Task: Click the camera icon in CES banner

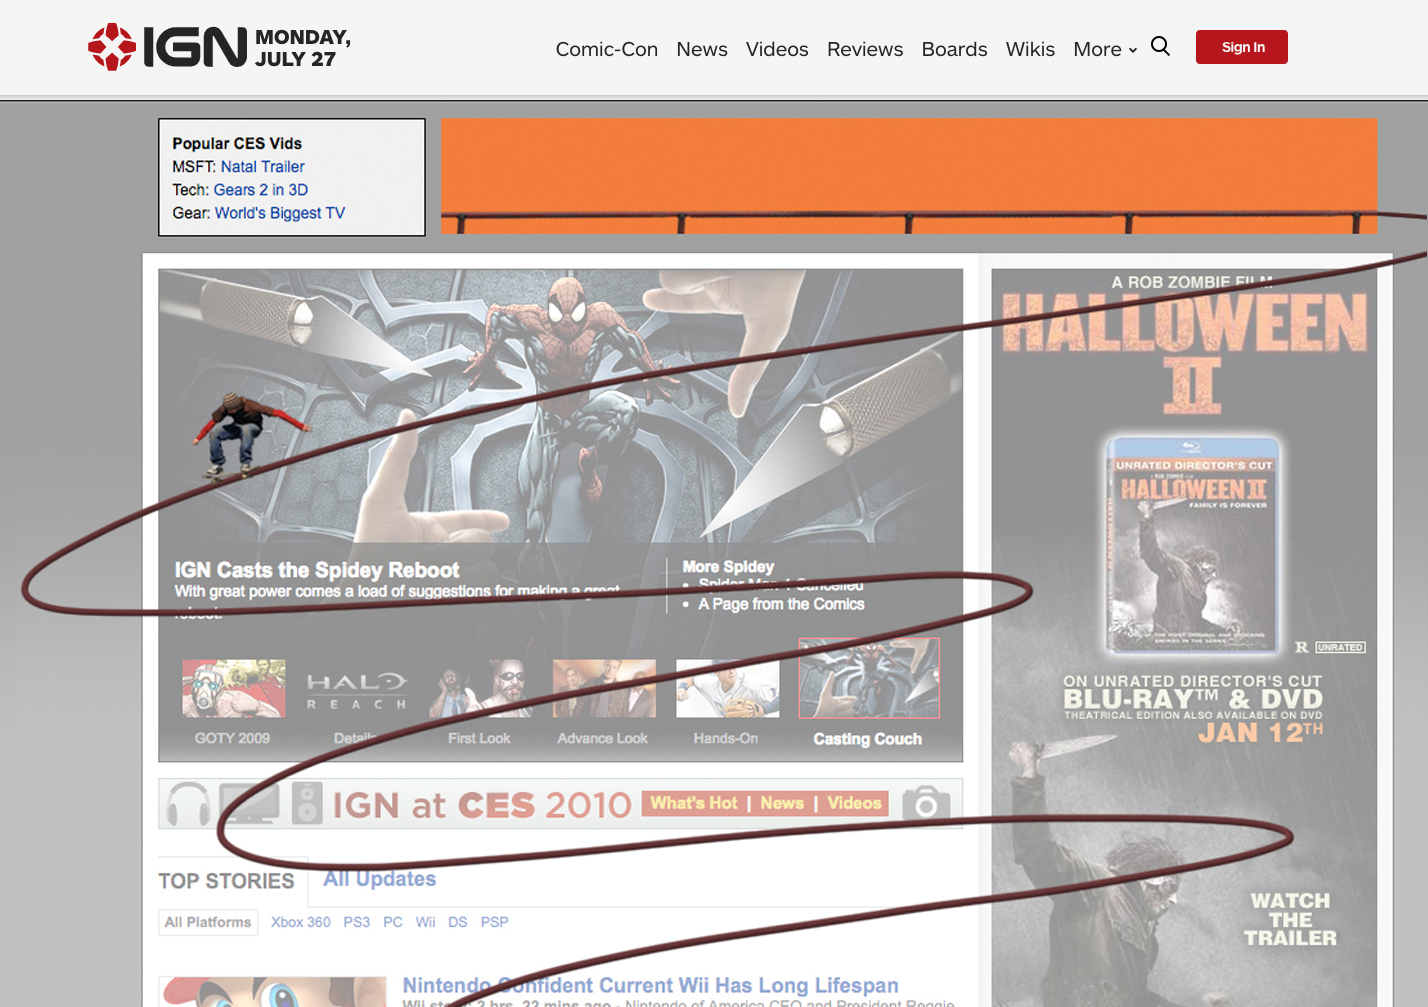Action: coord(926,803)
